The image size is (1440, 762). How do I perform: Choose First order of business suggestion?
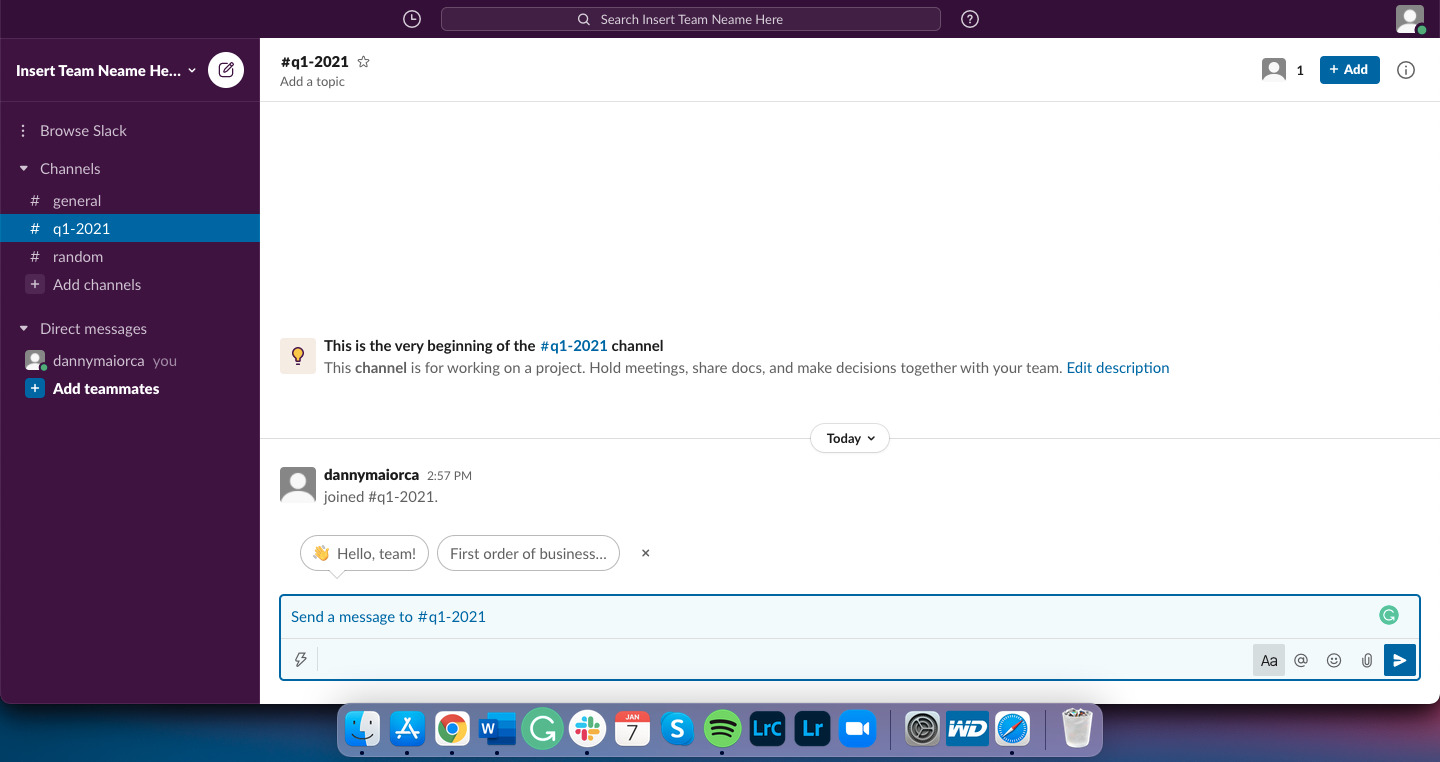point(528,553)
